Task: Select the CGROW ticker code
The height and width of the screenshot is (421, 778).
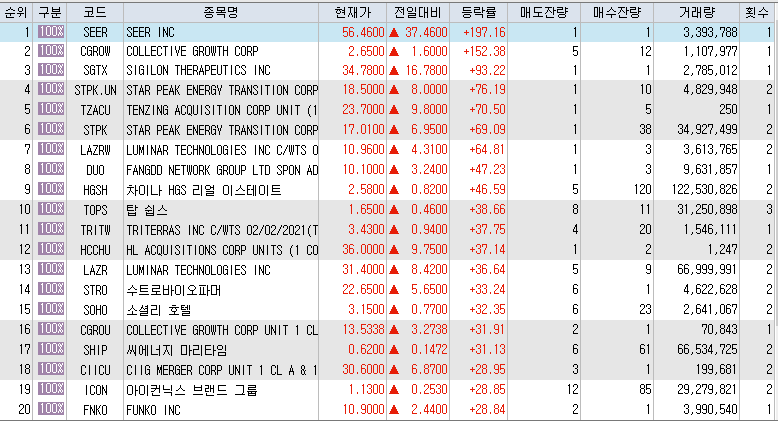Action: [x=95, y=51]
